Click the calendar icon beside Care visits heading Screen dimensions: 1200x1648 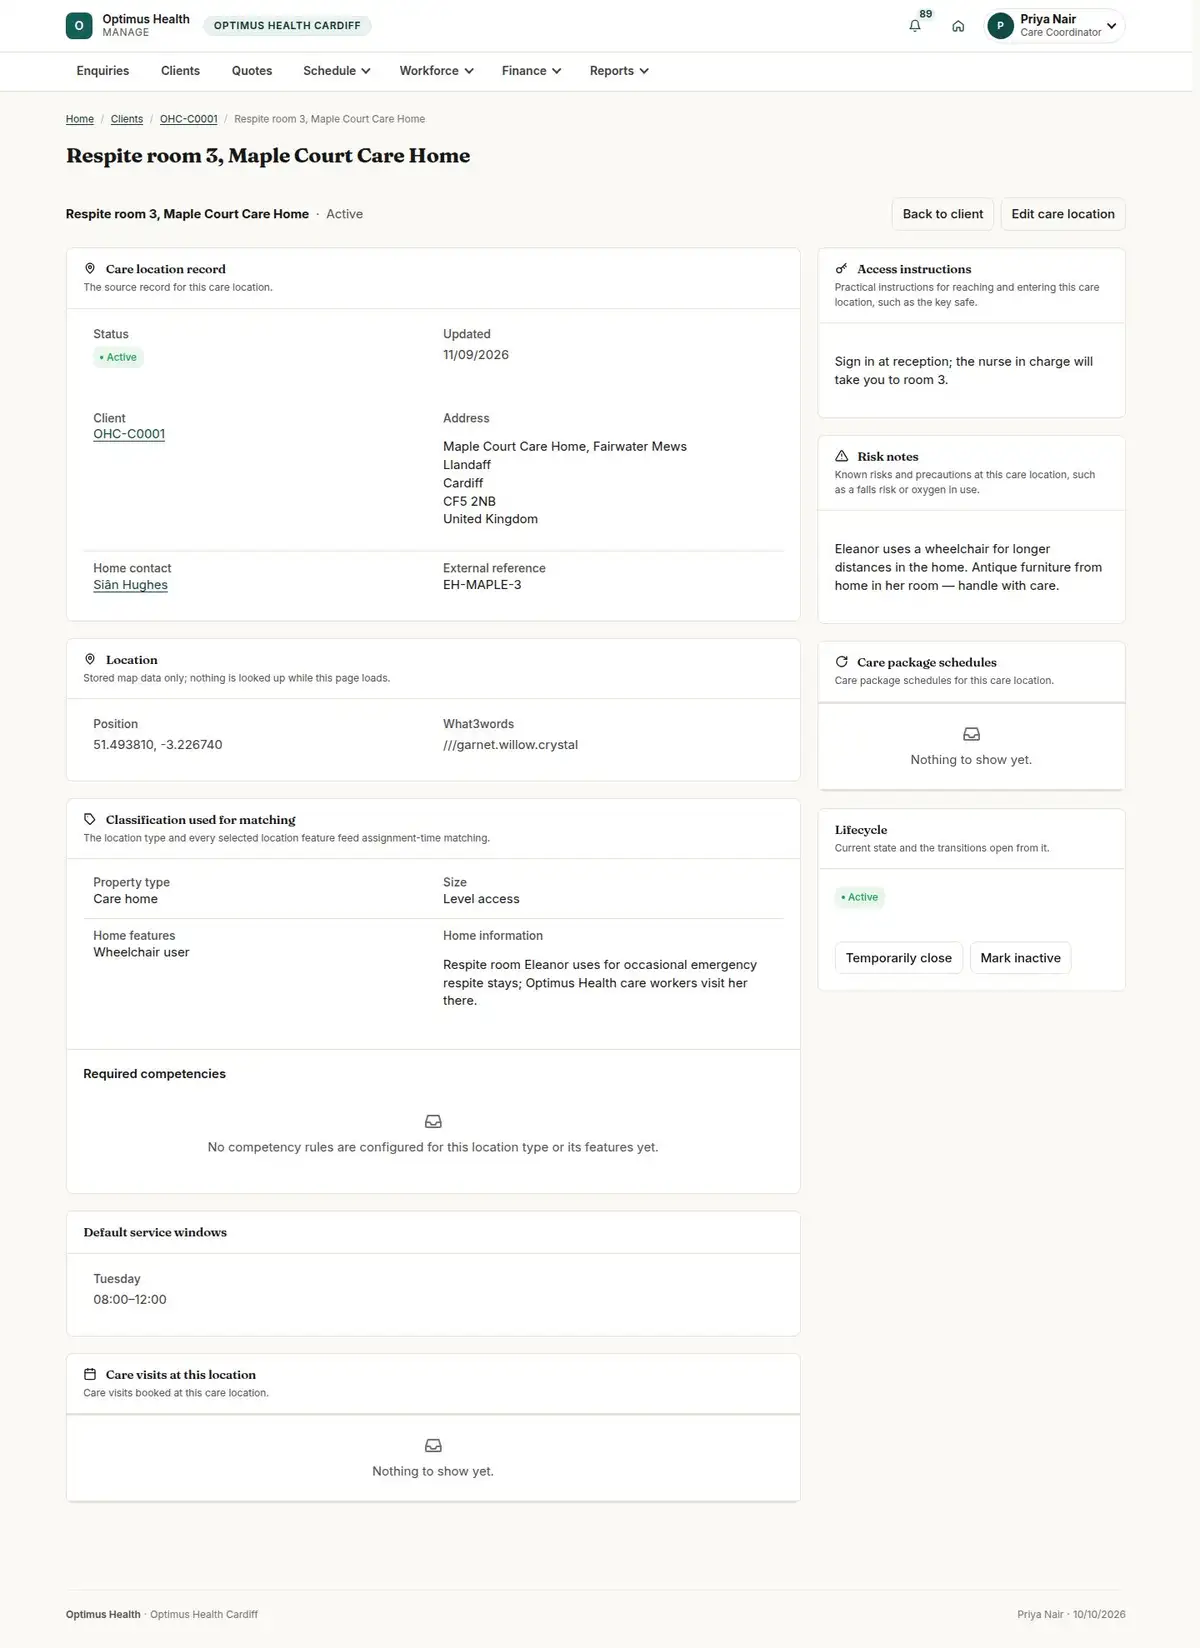pos(90,1375)
